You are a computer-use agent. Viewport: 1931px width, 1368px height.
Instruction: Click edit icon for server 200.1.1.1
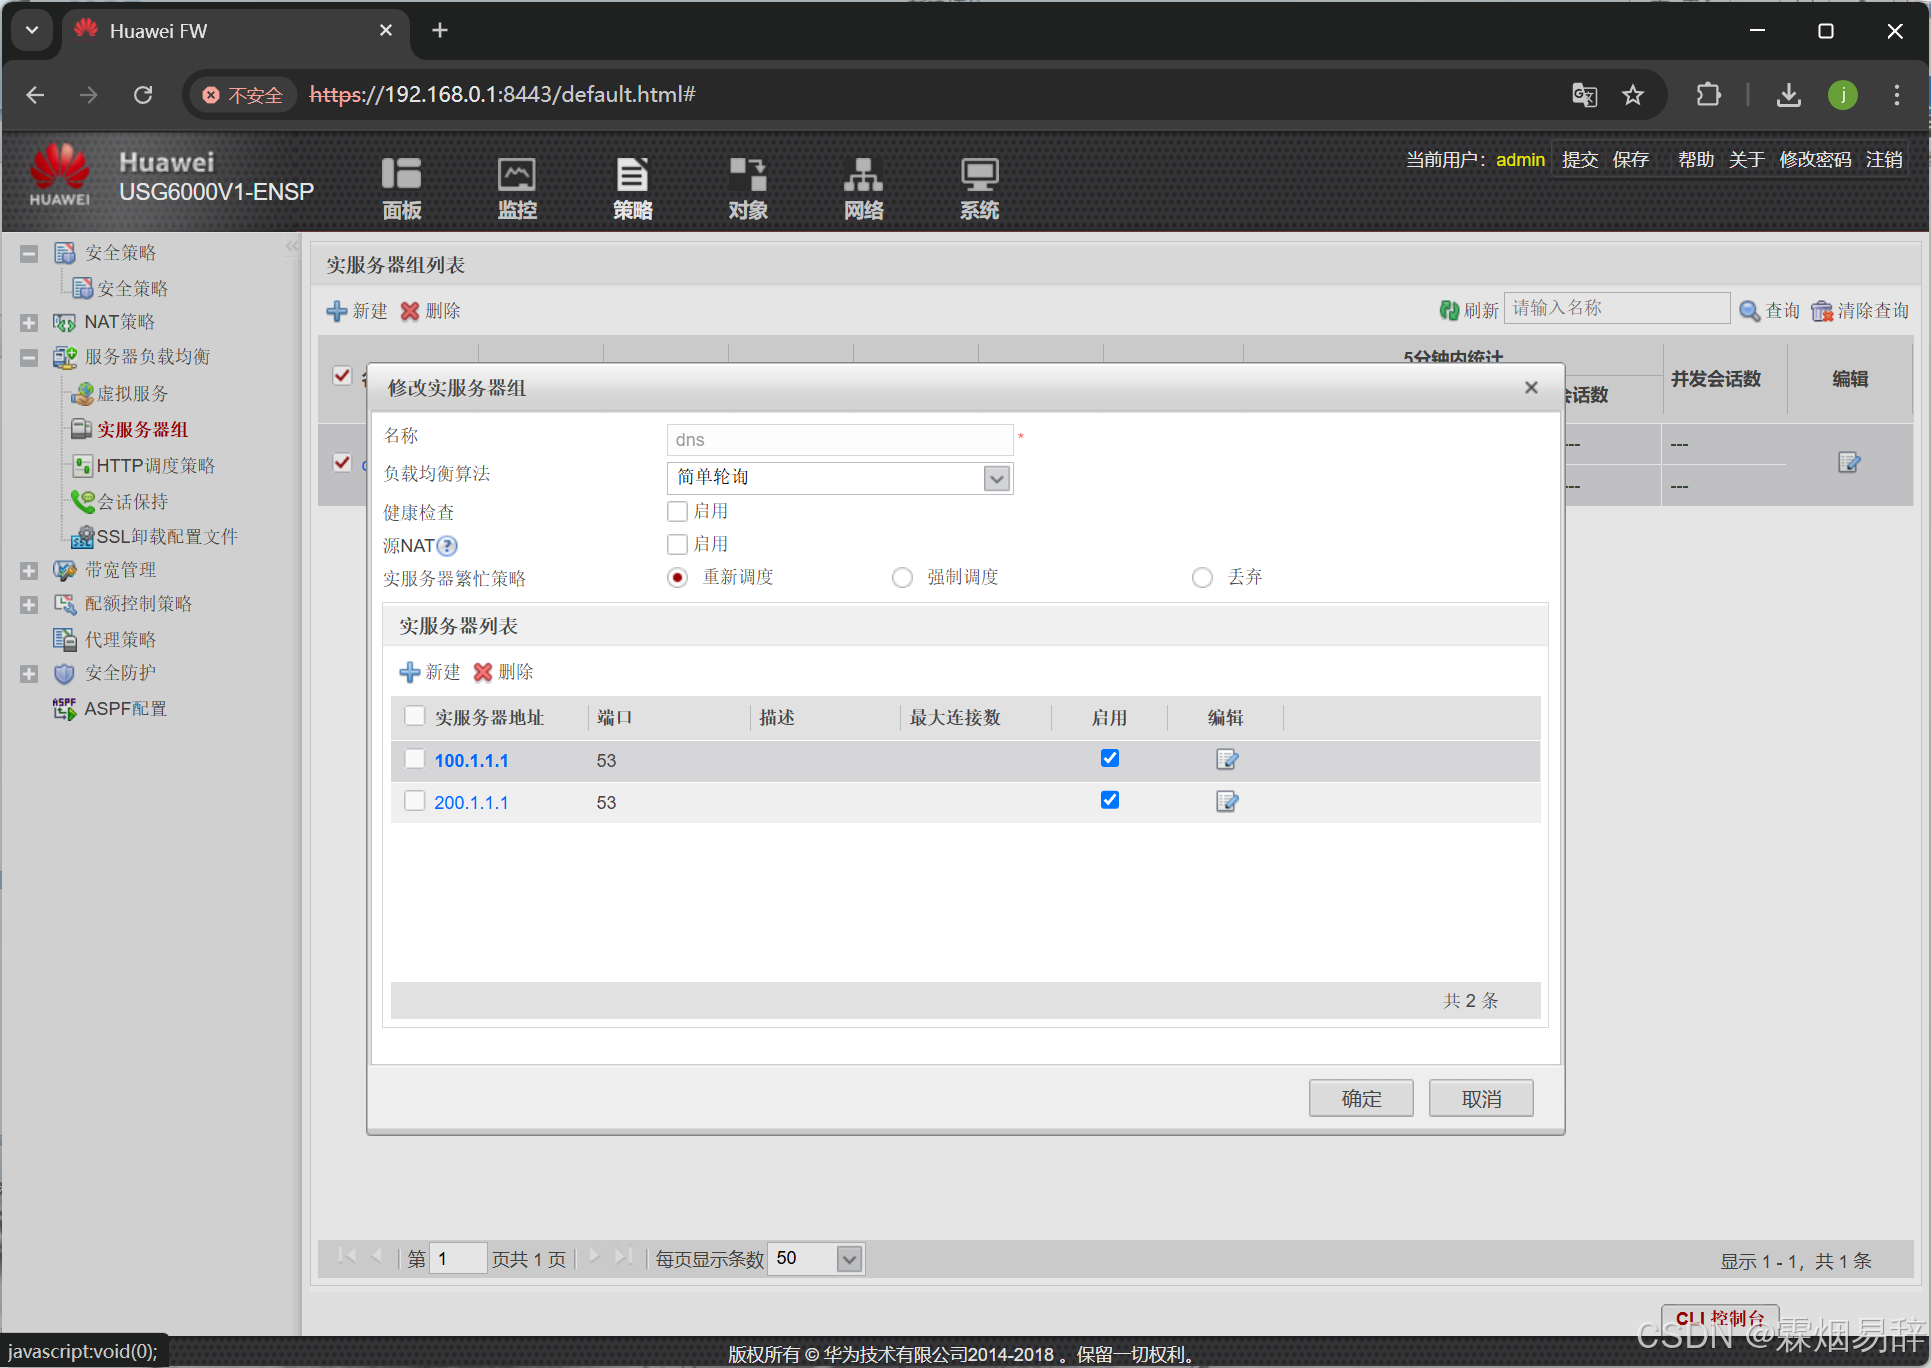[x=1227, y=802]
